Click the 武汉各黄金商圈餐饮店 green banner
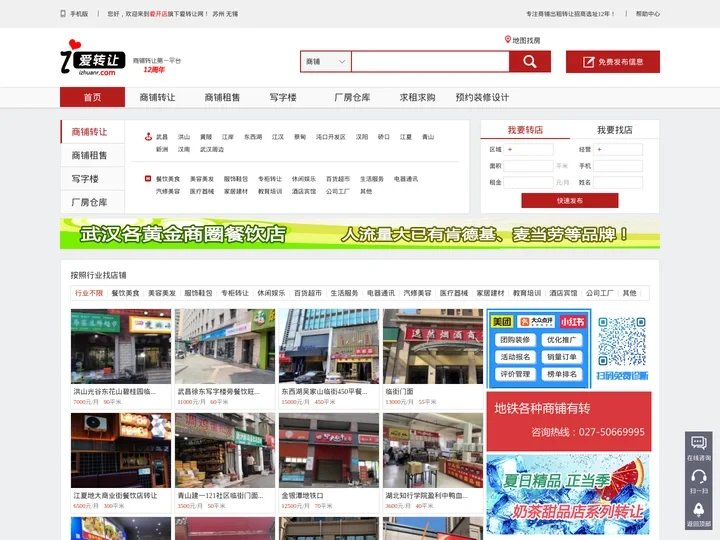 click(x=360, y=234)
